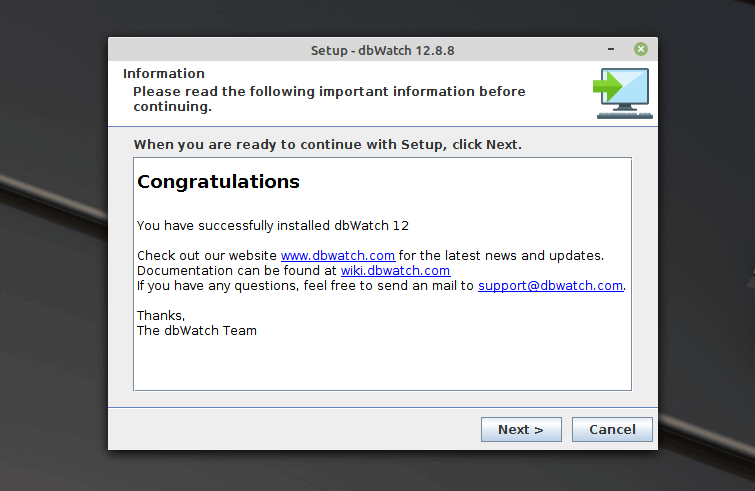755x491 pixels.
Task: Click the "successfully installed dbWatch 12" text
Action: 273,225
